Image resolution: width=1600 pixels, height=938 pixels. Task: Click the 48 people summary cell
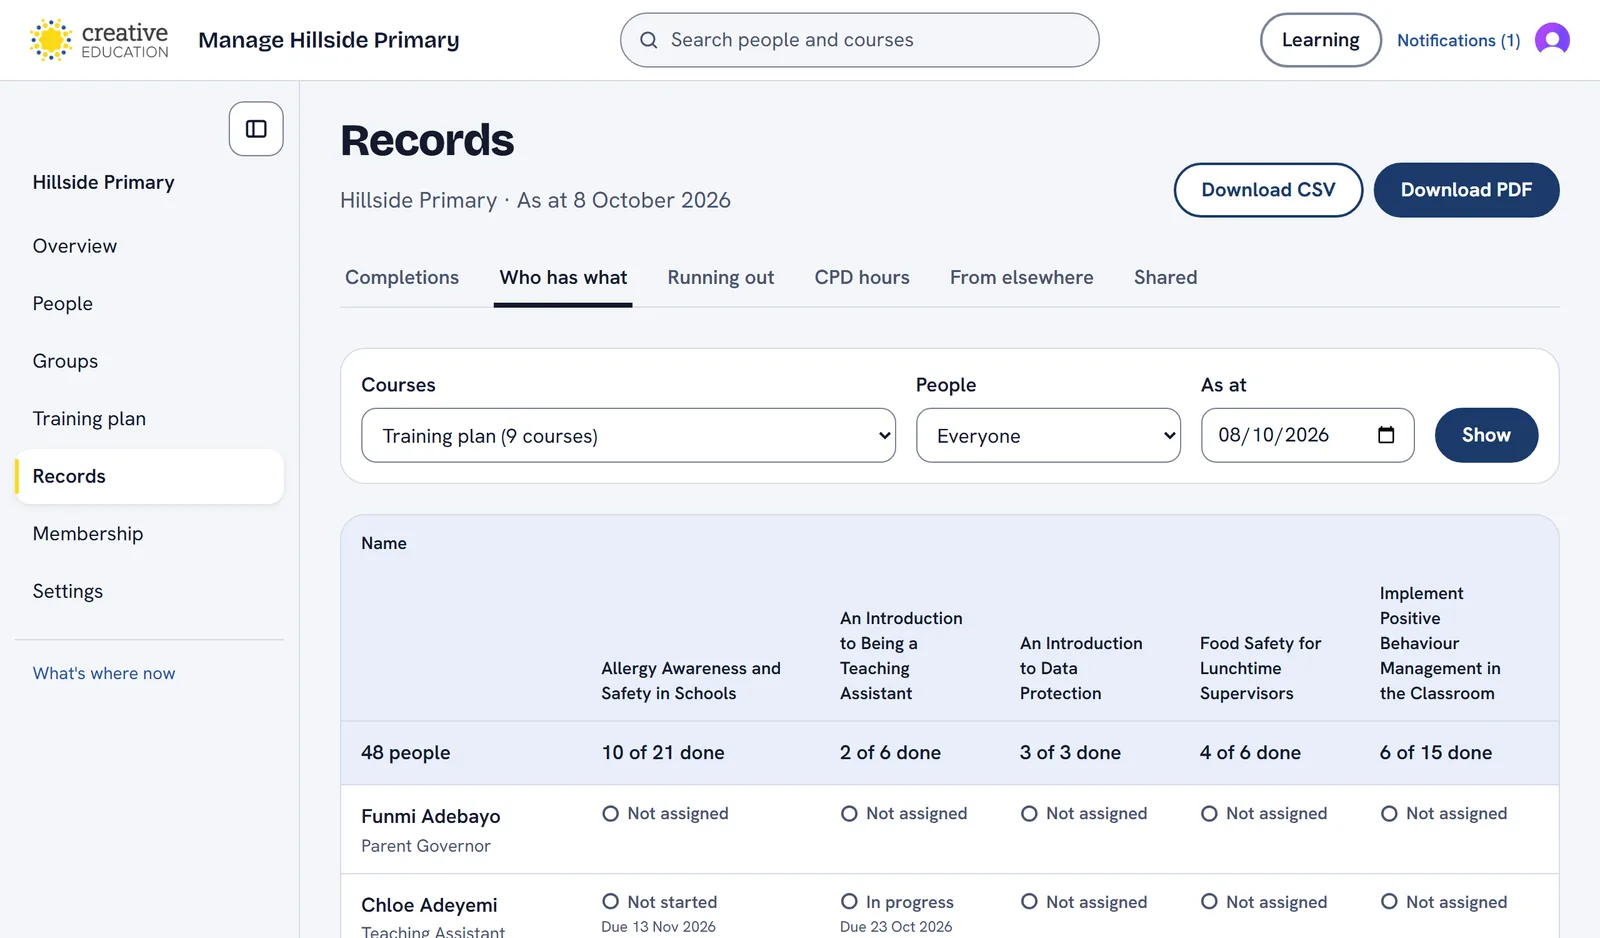click(x=406, y=753)
